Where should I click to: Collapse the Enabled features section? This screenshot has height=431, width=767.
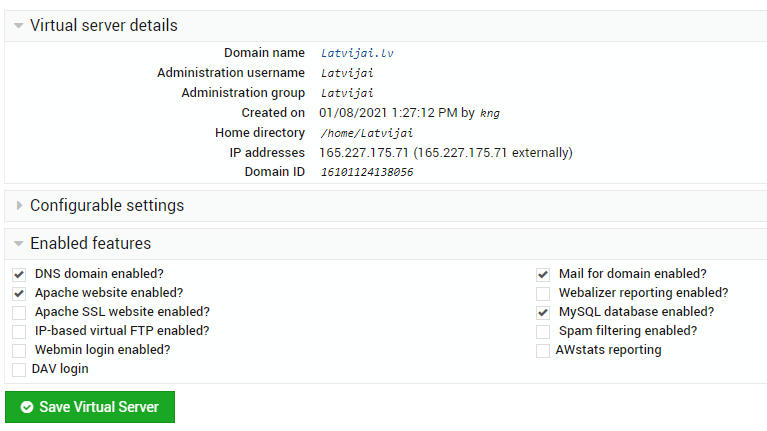pos(19,244)
